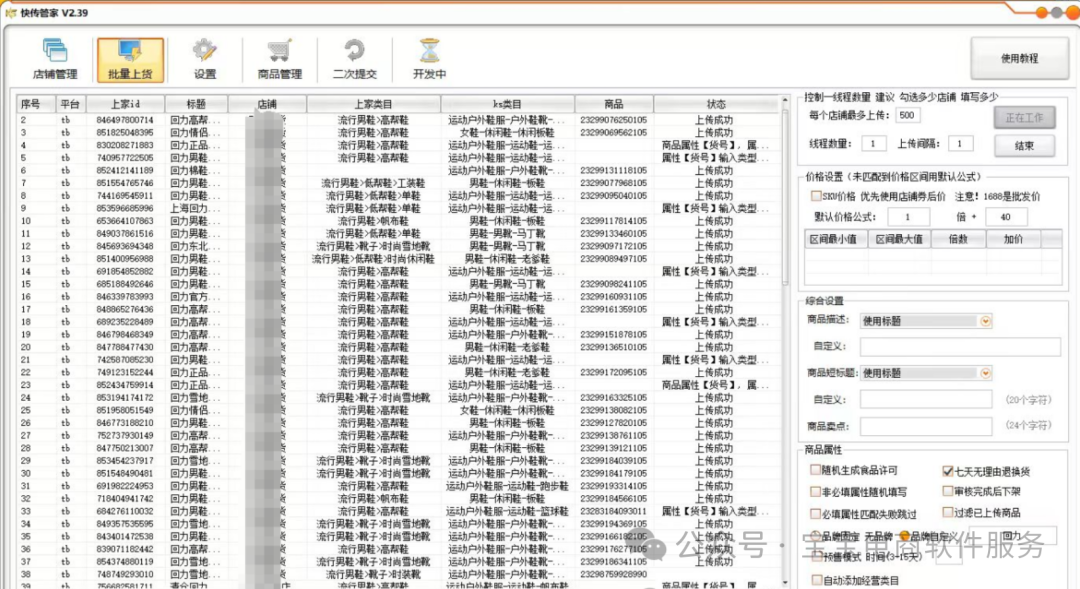
Task: Click product id 23299131118105
Action: [614, 170]
